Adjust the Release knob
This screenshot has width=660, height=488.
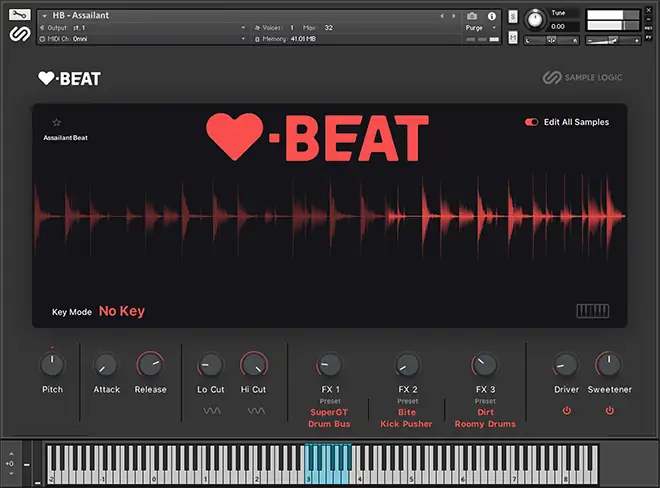click(150, 365)
